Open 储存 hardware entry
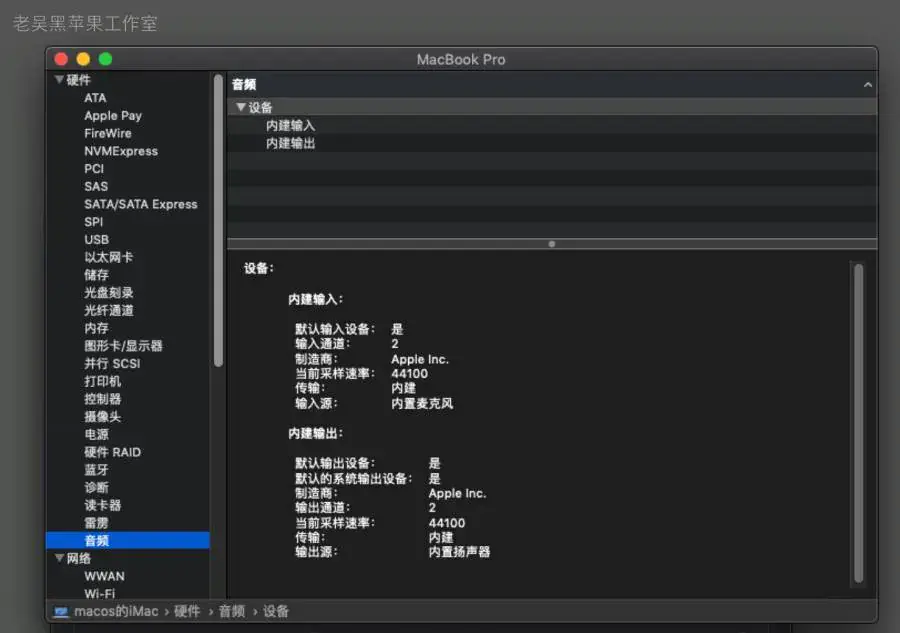The image size is (900, 633). pos(96,275)
